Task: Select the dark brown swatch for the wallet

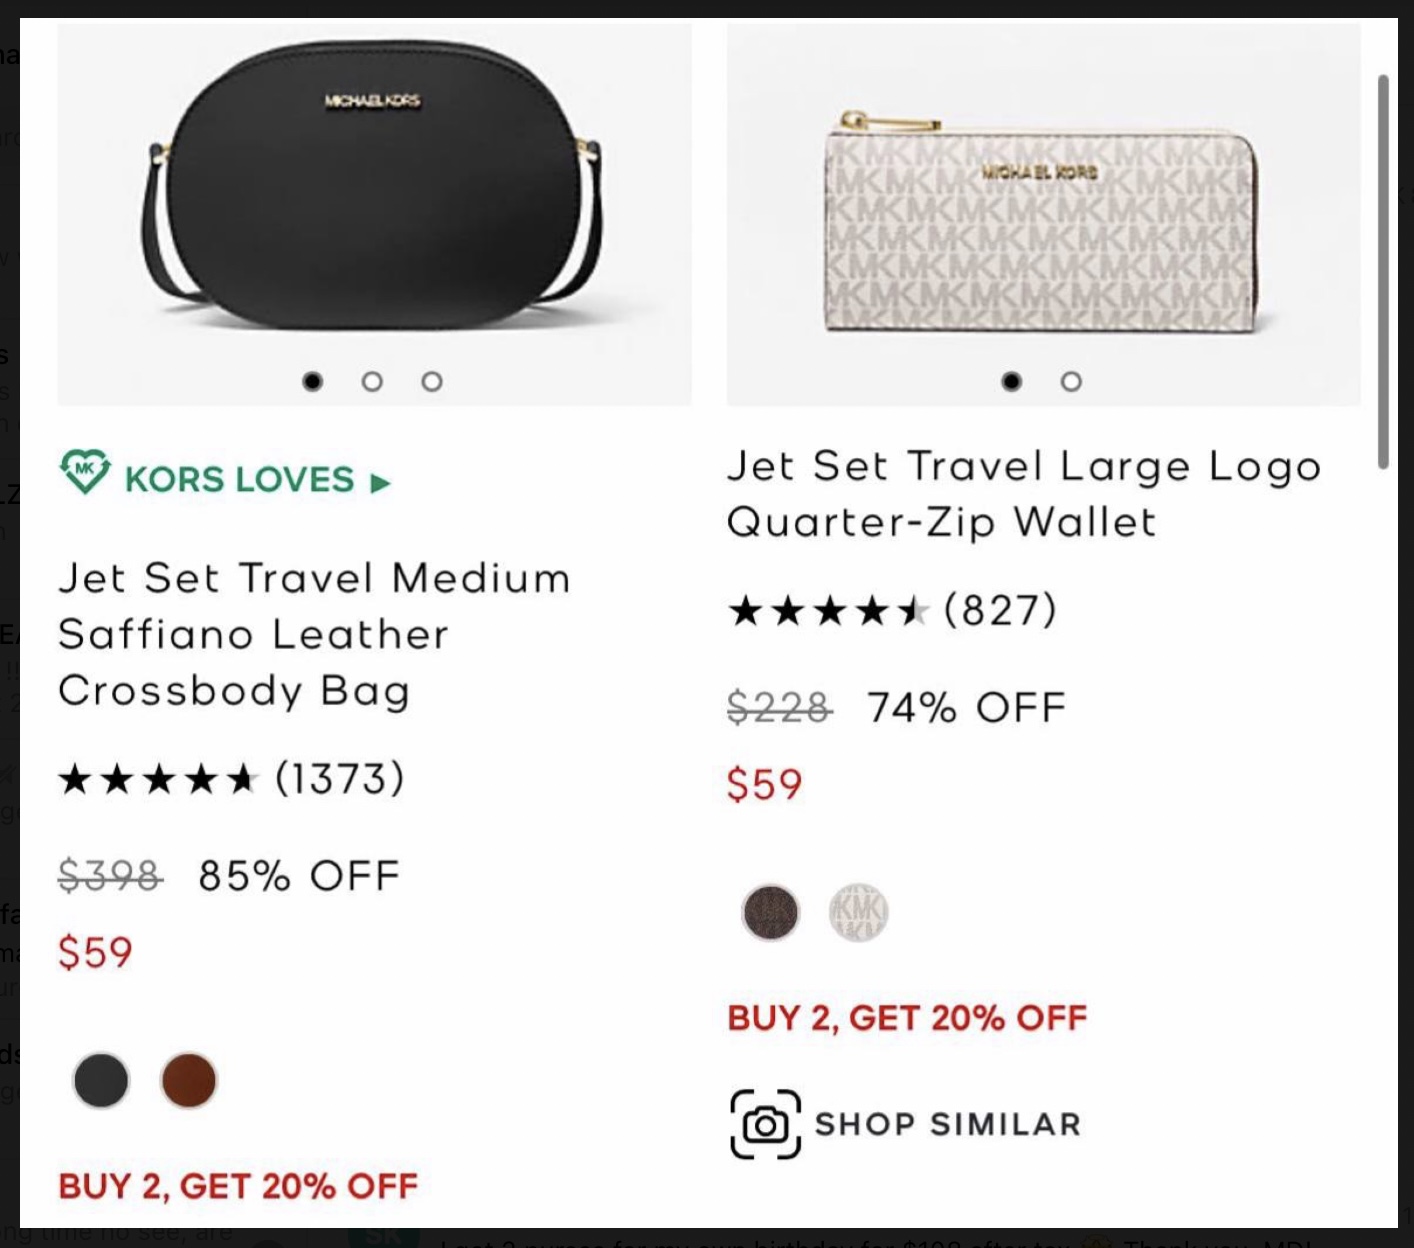Action: tap(771, 914)
